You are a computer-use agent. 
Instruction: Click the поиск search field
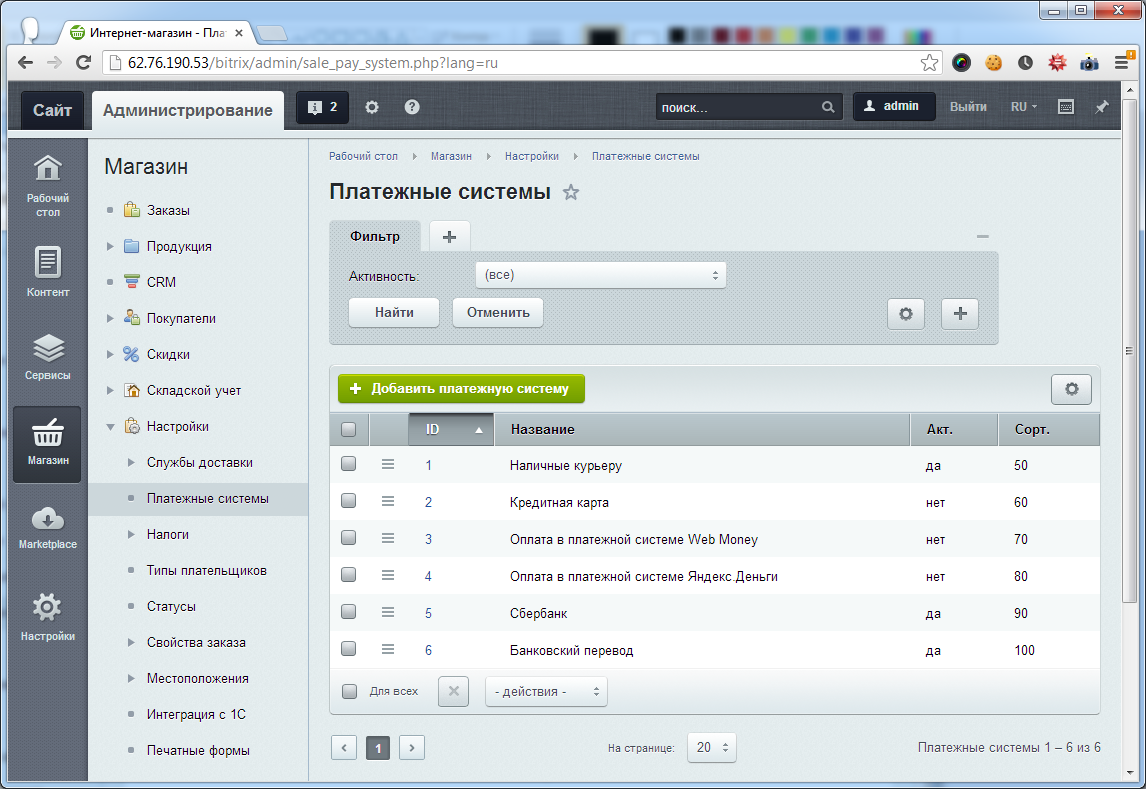coord(738,107)
